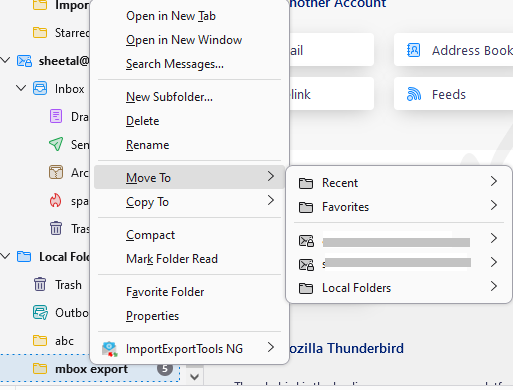Select the mbox export folder

point(91,369)
